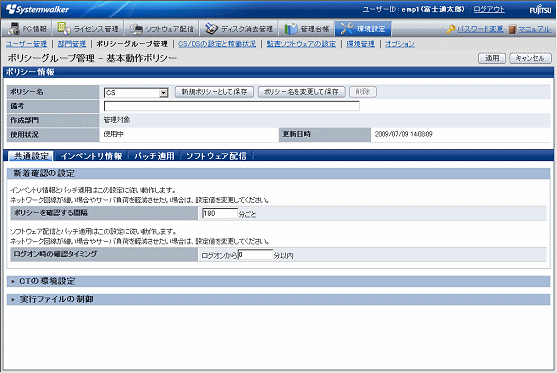Open the オプション link

click(x=400, y=44)
